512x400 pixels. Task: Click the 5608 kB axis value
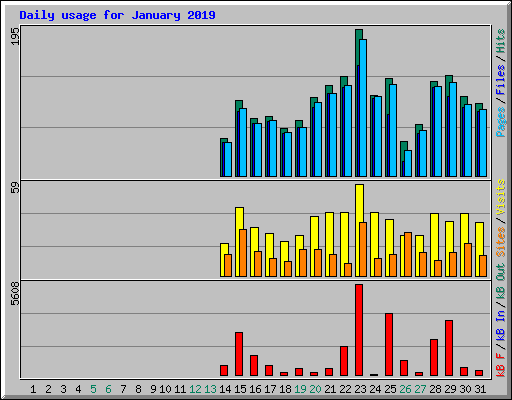15,294
